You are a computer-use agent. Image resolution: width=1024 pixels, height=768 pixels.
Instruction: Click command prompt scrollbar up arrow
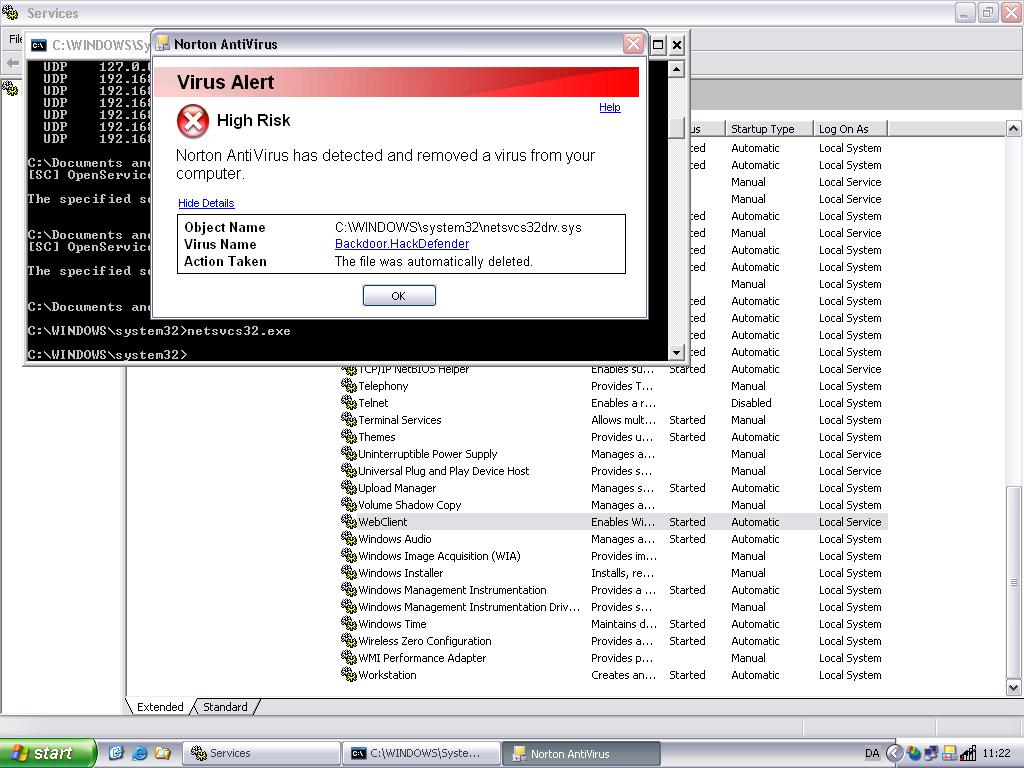coord(677,69)
